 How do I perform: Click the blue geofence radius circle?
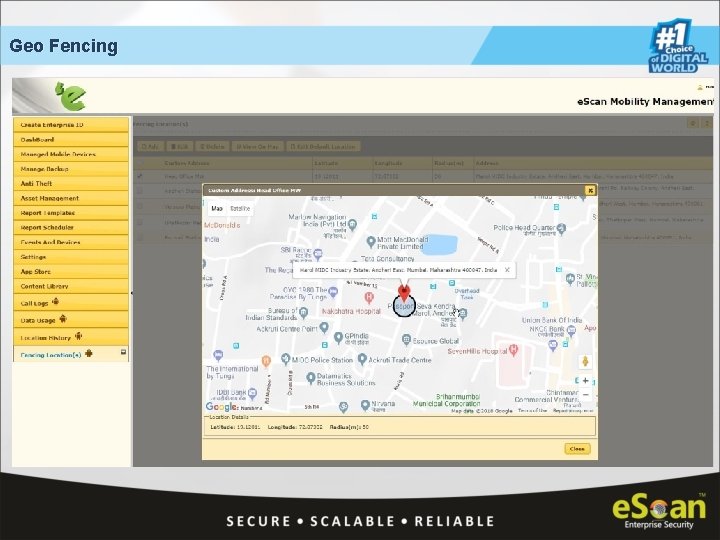tap(404, 306)
